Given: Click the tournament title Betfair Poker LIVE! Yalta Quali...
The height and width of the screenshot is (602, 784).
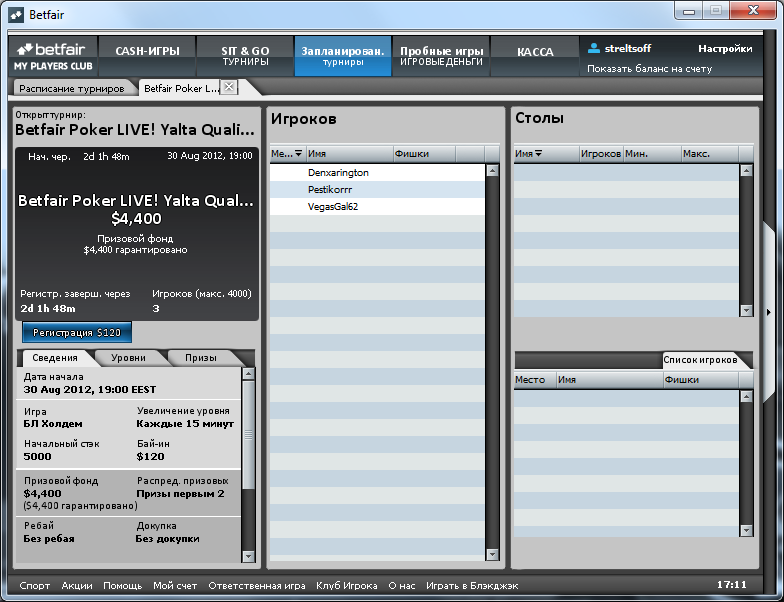Looking at the screenshot, I should click(x=134, y=130).
